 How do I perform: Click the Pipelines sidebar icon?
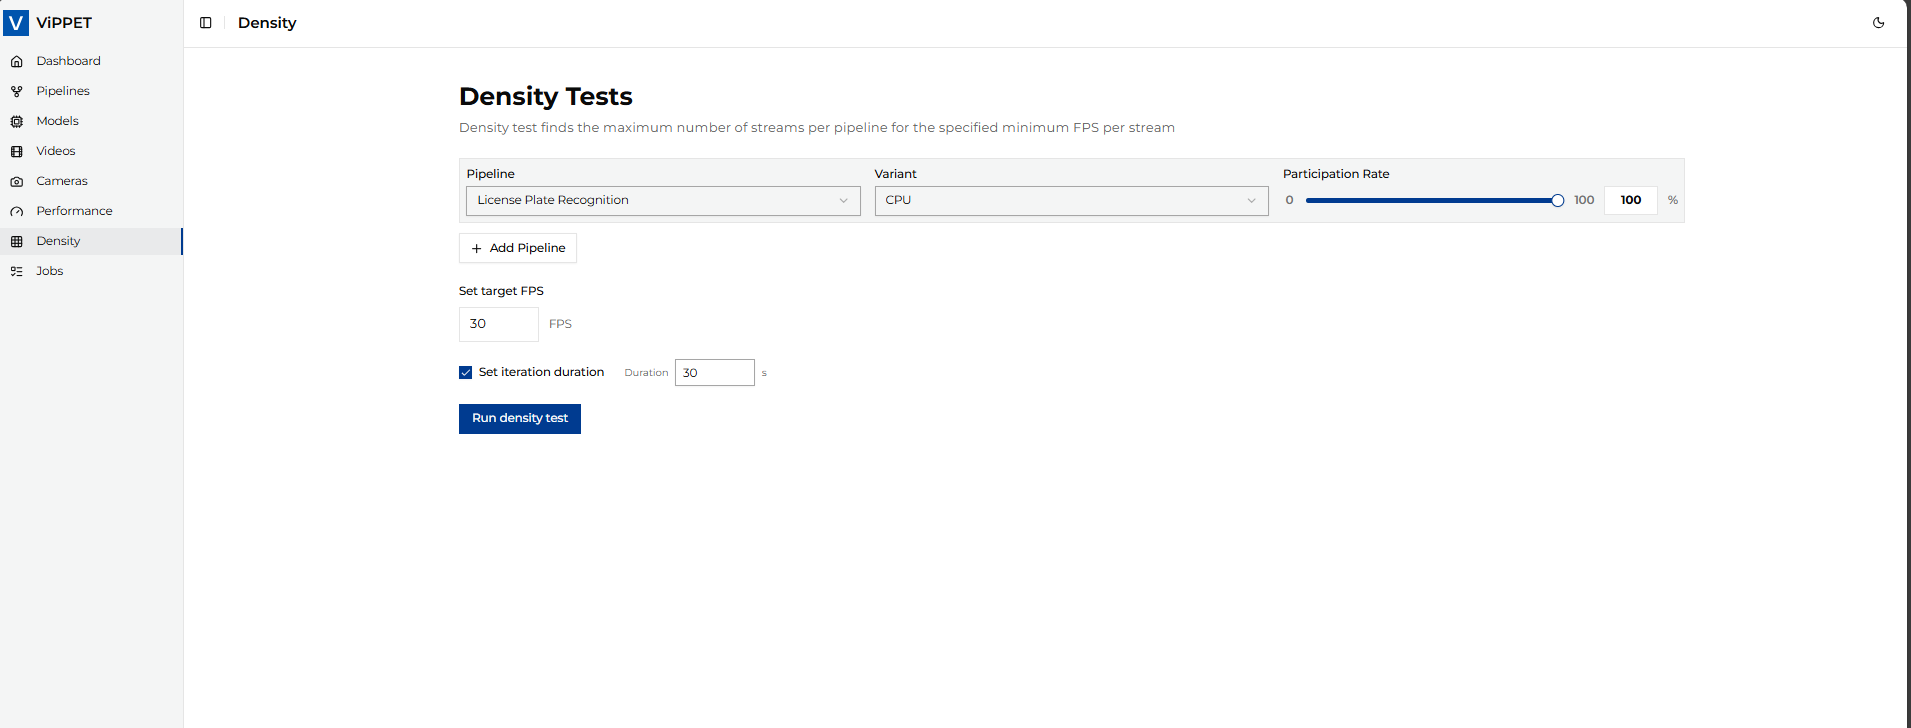pyautogui.click(x=17, y=91)
